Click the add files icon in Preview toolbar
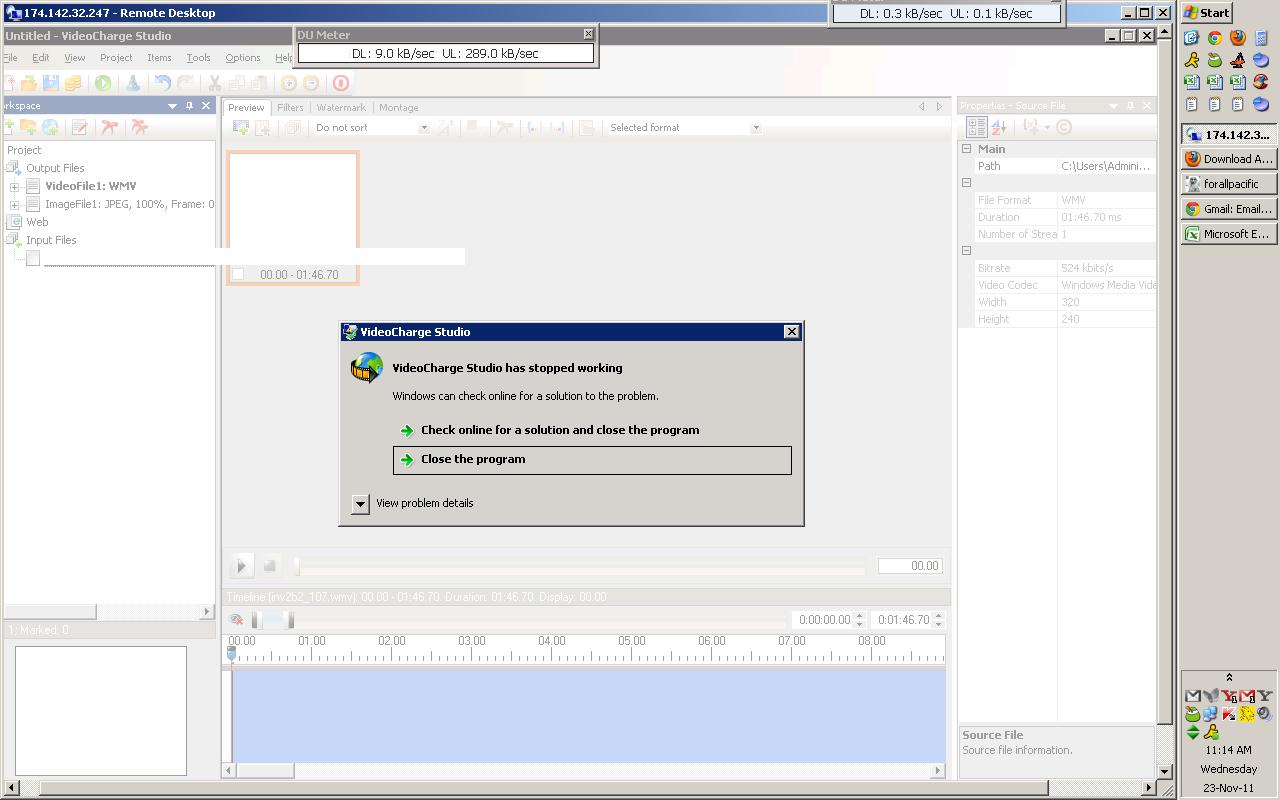 point(241,127)
